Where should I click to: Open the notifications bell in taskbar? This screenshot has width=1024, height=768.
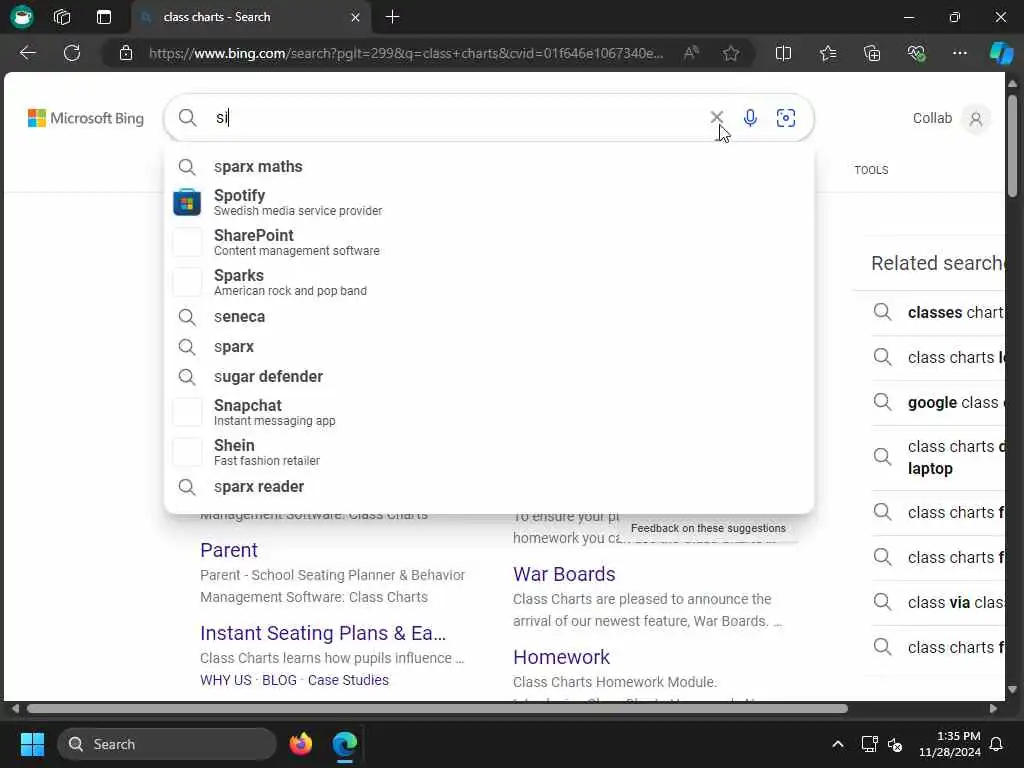(x=997, y=744)
